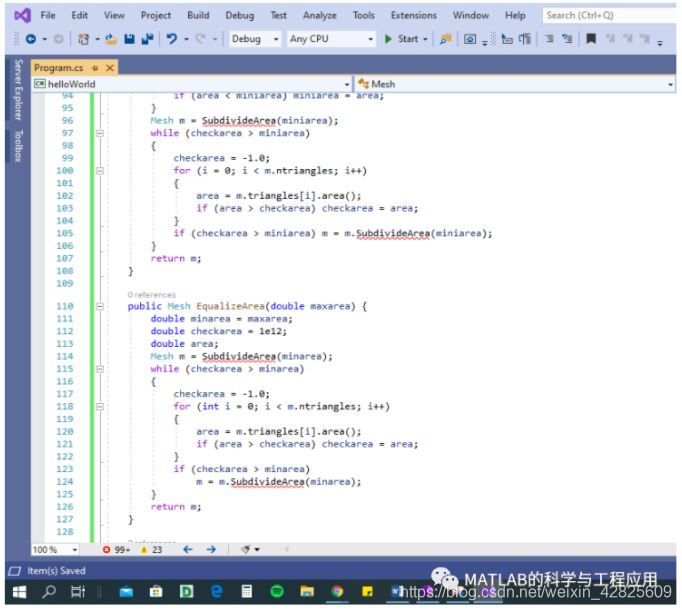This screenshot has width=682, height=611.
Task: Click the screenshot camera toolbar icon
Action: click(x=470, y=39)
